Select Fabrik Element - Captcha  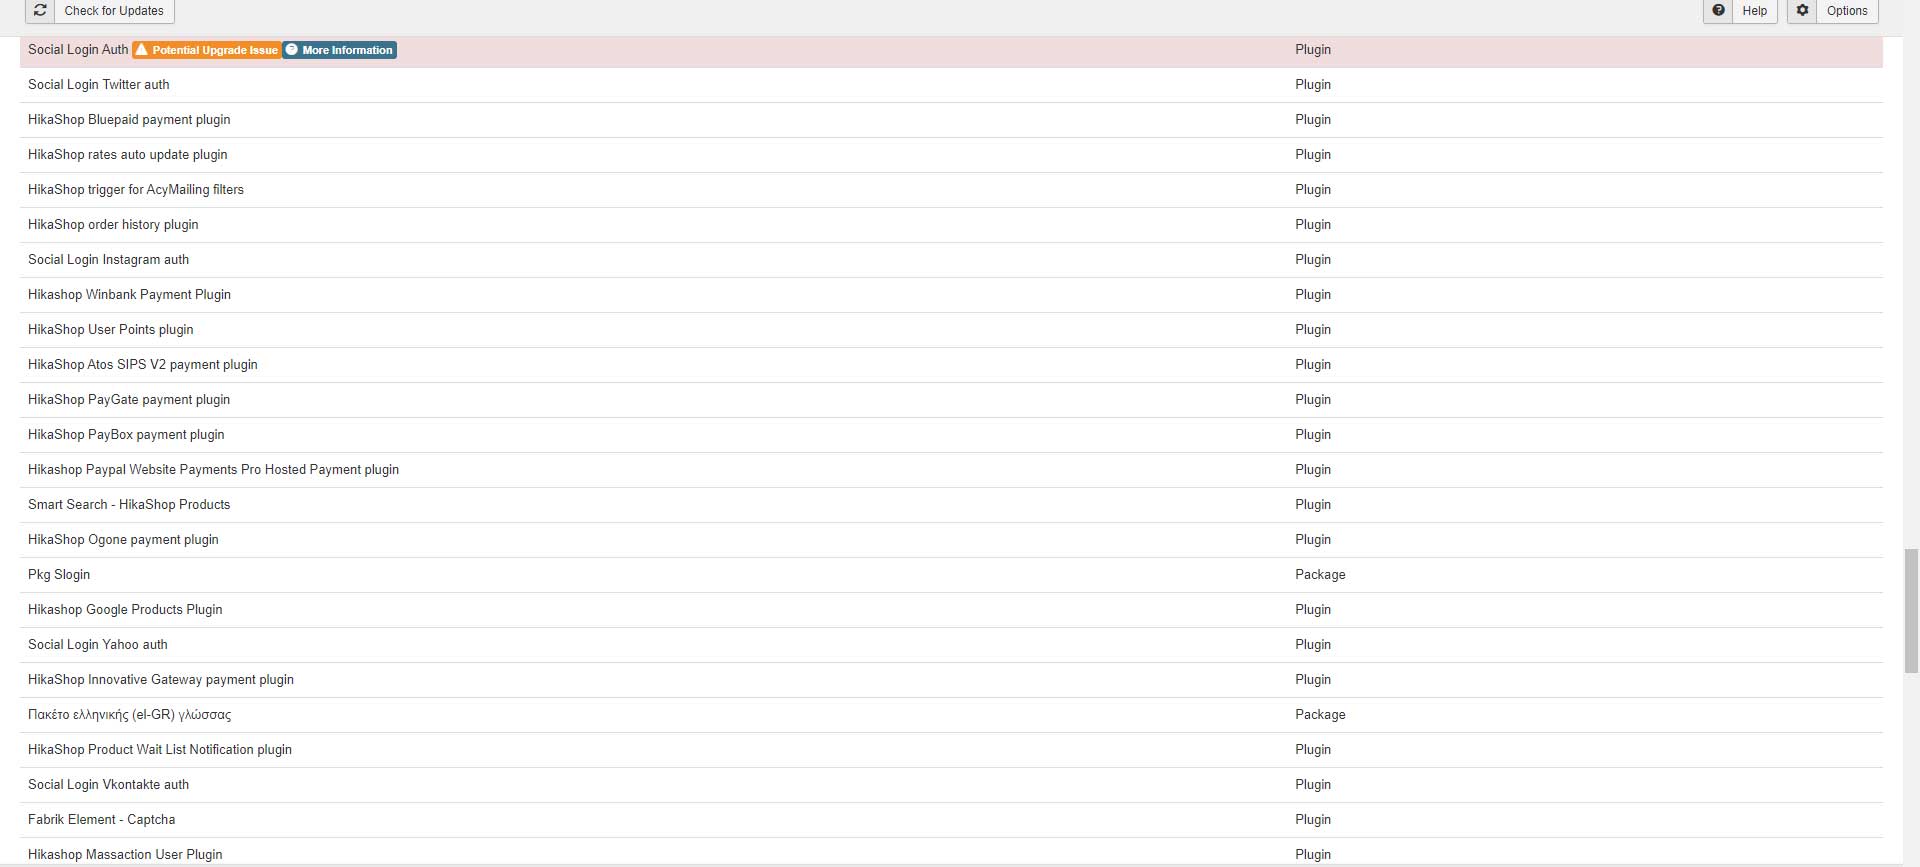pos(102,819)
